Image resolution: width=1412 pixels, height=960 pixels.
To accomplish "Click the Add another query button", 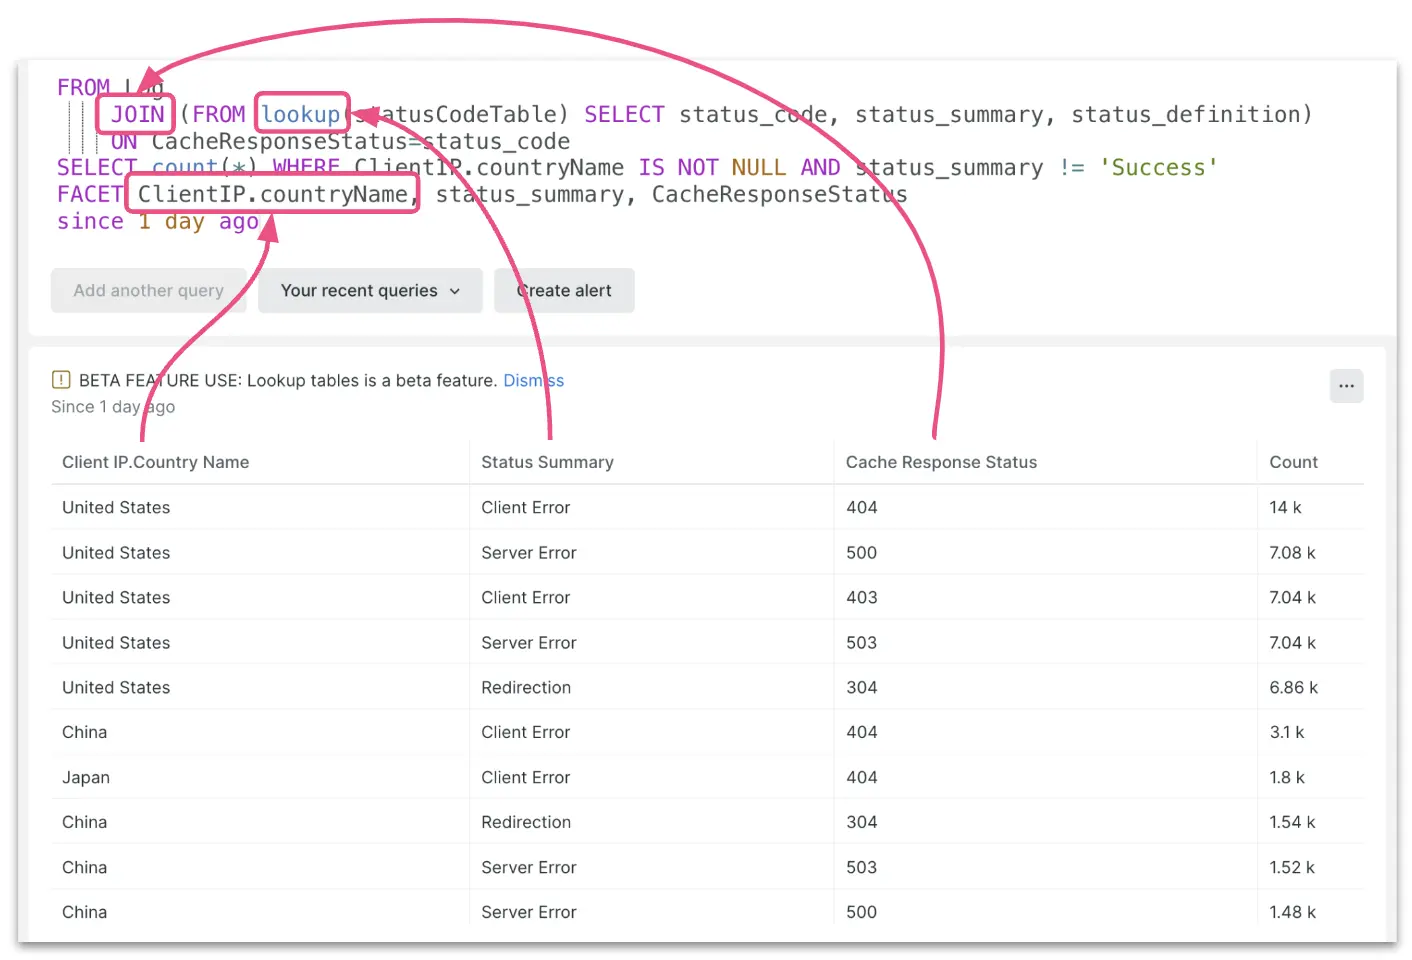I will (148, 290).
